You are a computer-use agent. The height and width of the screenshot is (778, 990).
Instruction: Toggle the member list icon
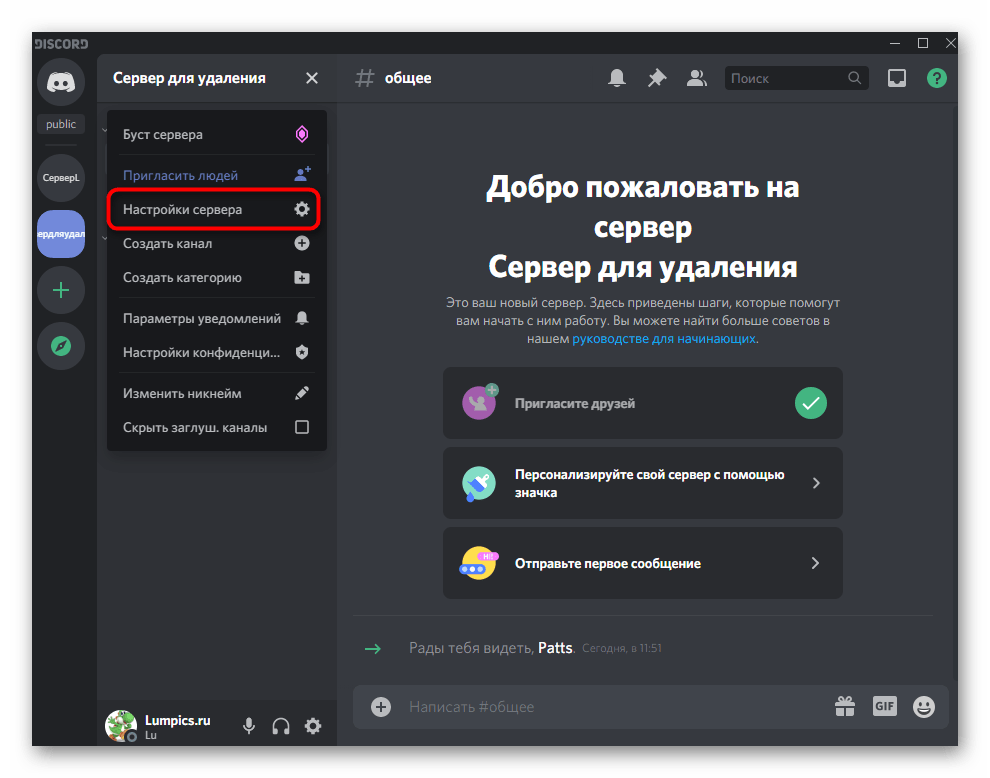pyautogui.click(x=697, y=78)
